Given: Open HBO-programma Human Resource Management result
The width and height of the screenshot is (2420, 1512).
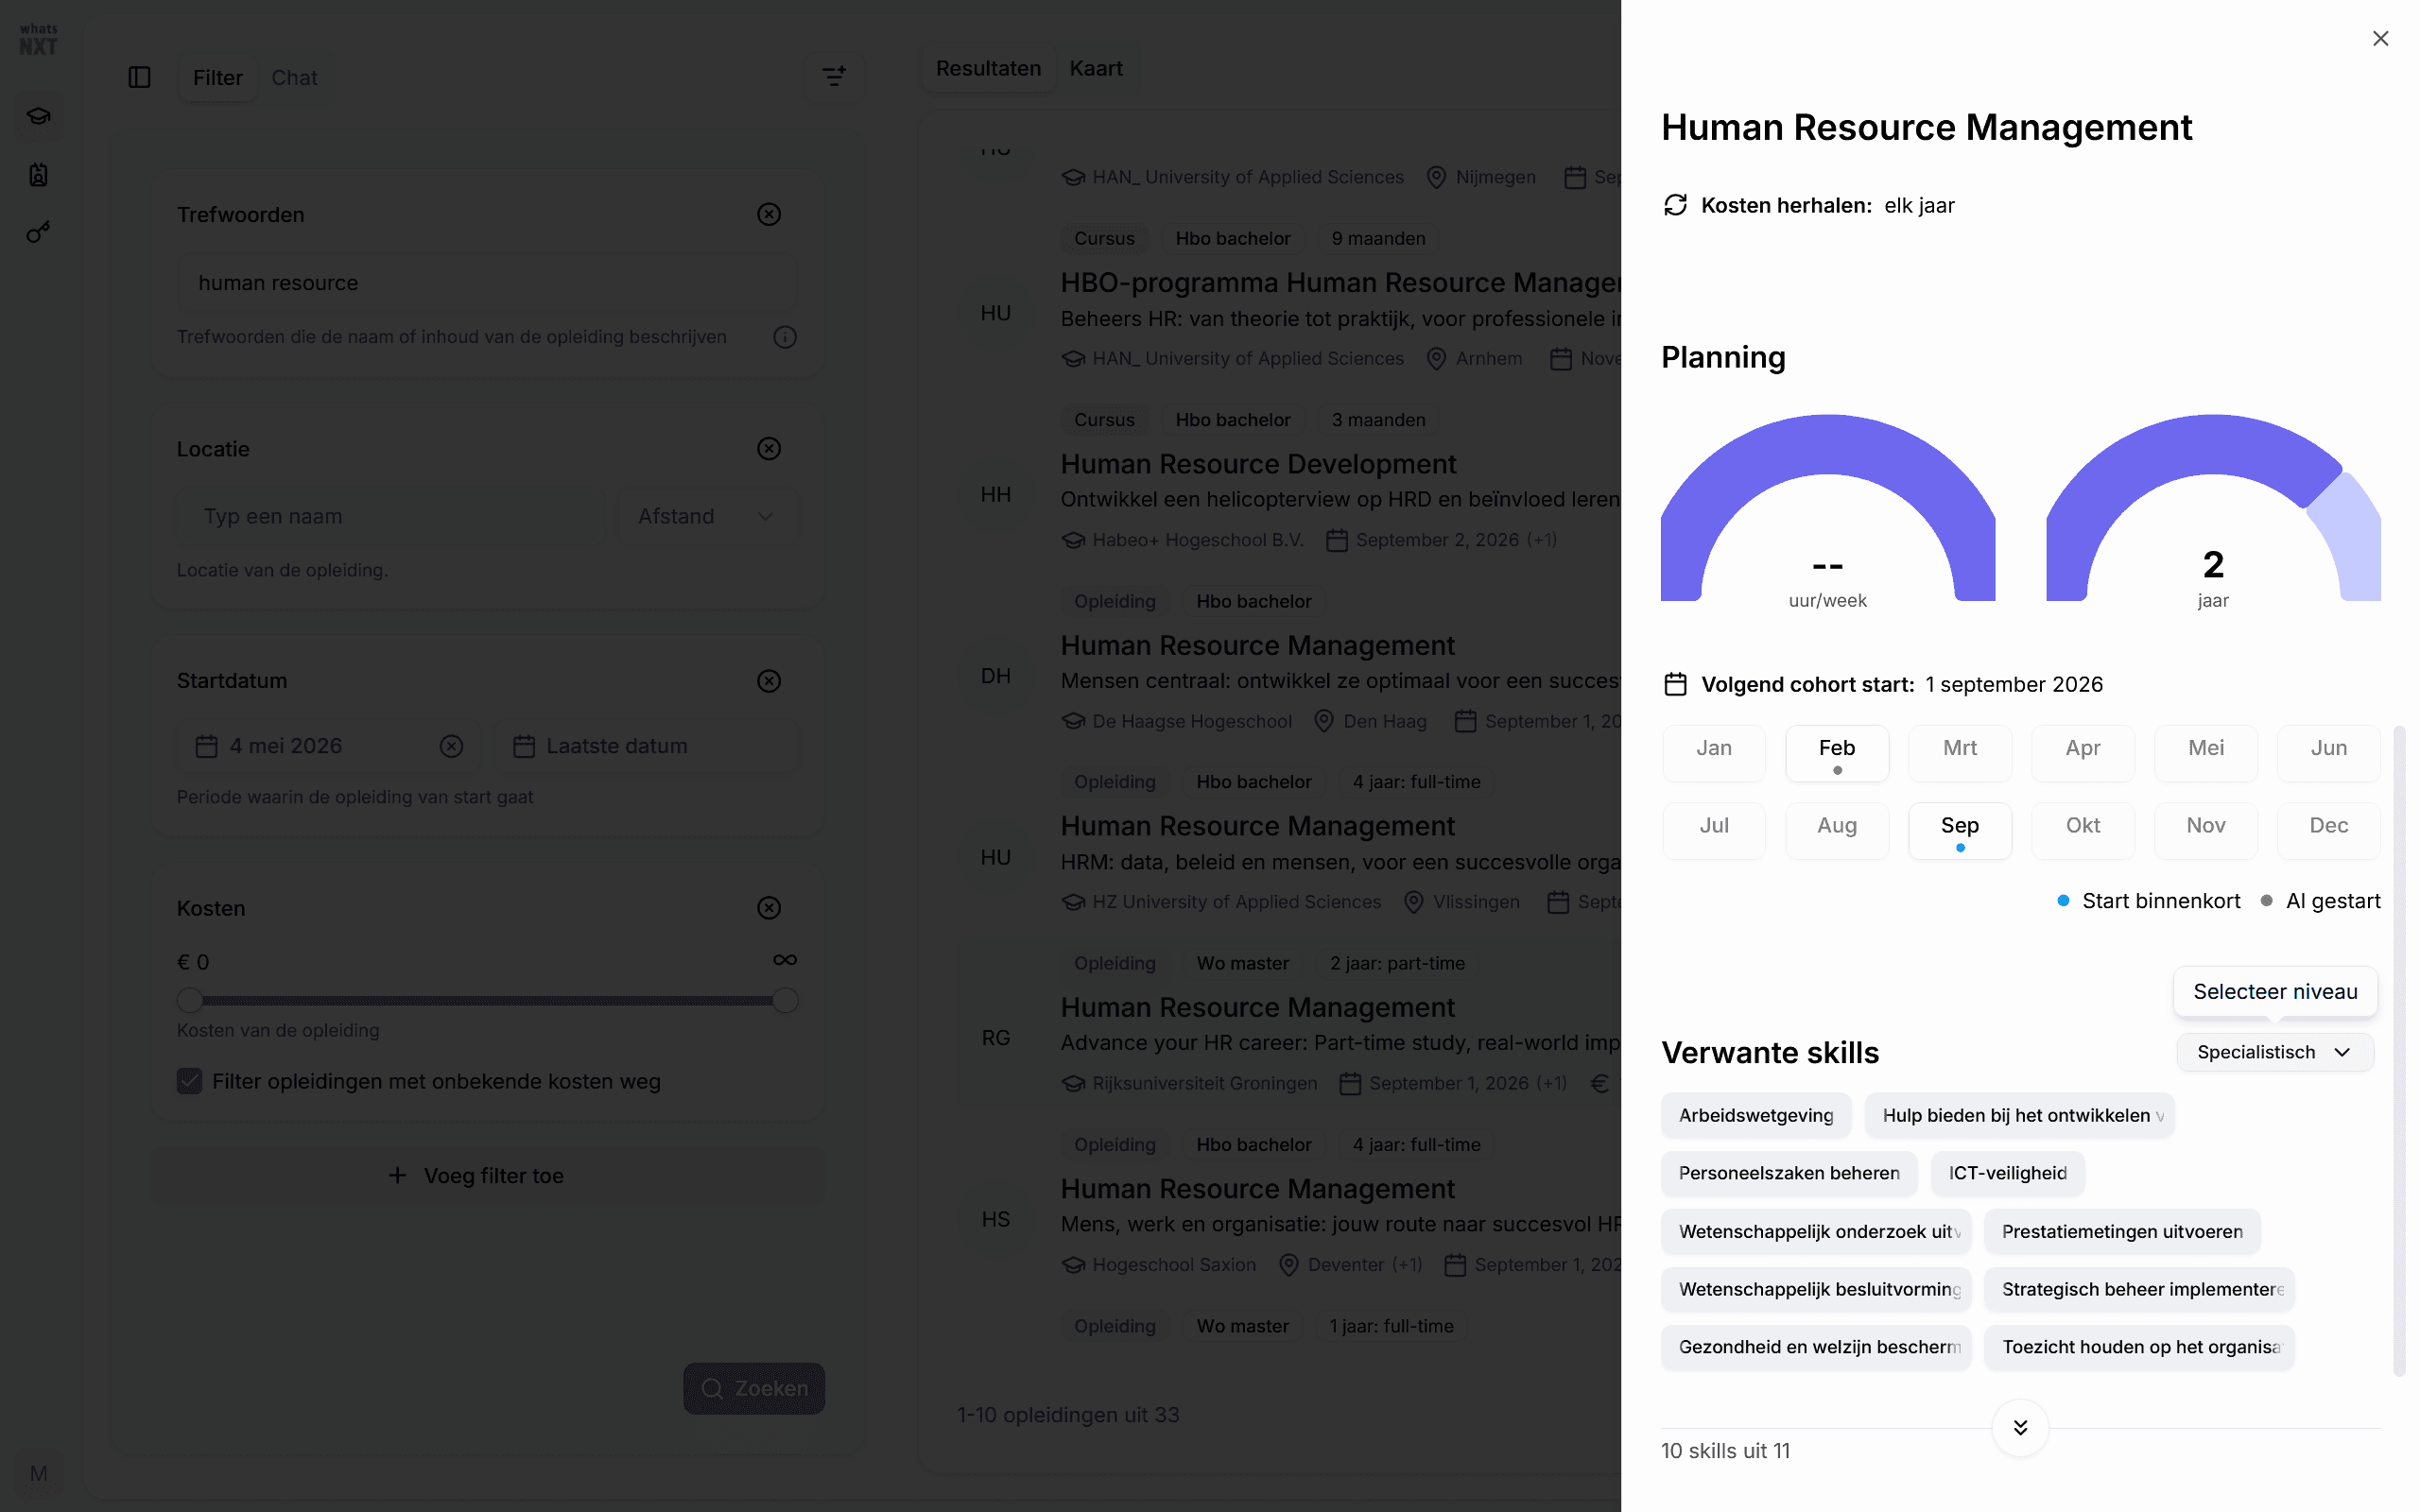Looking at the screenshot, I should coord(1340,283).
